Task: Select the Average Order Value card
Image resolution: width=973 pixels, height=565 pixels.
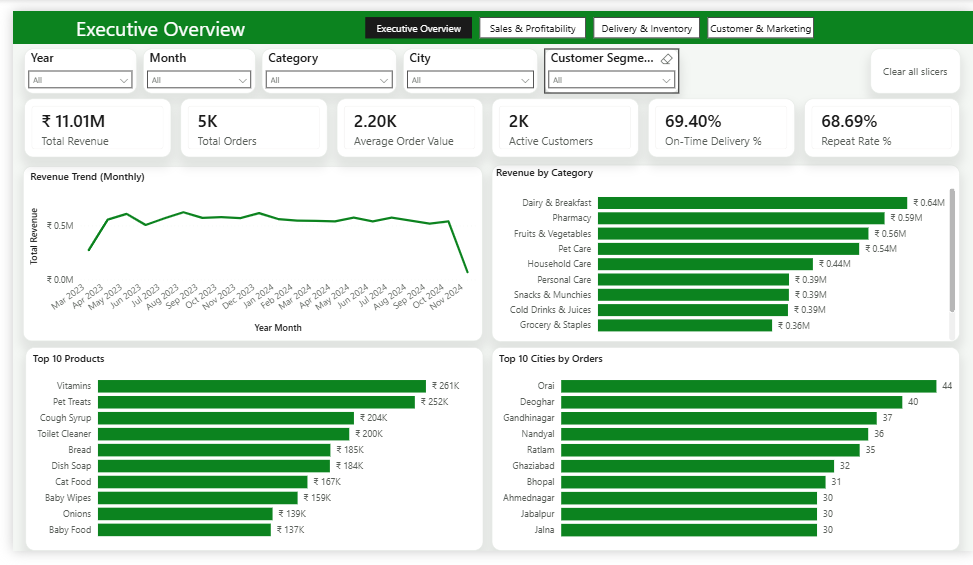Action: coord(410,128)
